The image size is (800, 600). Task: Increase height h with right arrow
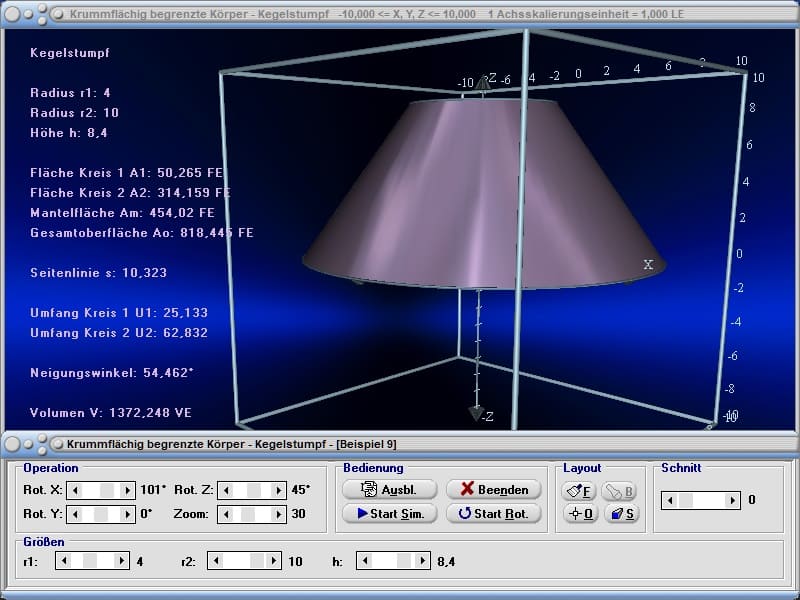click(422, 561)
